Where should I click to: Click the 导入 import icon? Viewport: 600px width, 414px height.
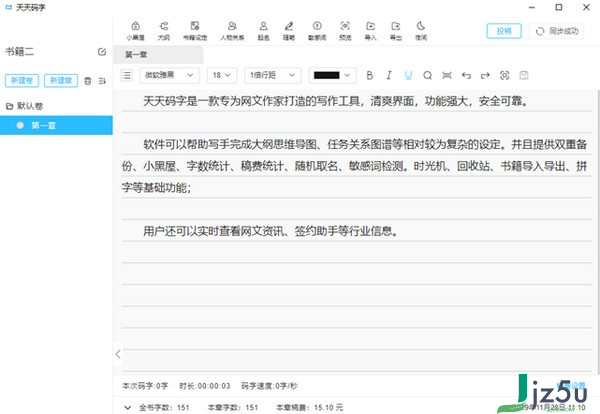(370, 31)
